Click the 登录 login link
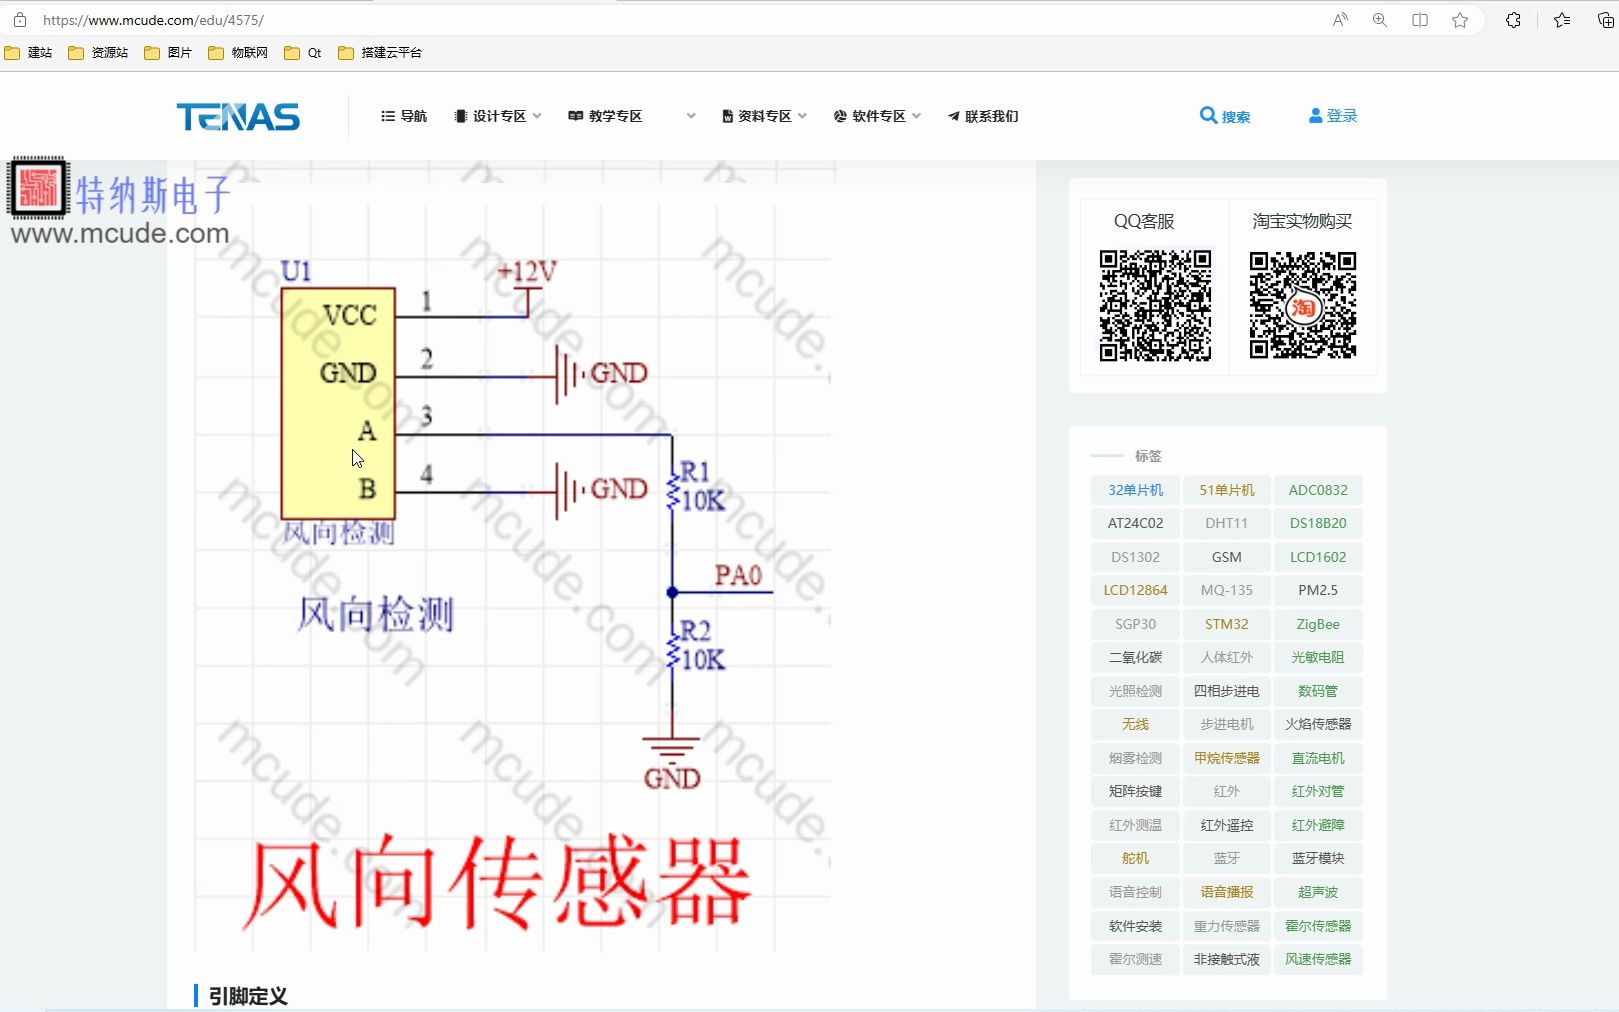 point(1333,116)
